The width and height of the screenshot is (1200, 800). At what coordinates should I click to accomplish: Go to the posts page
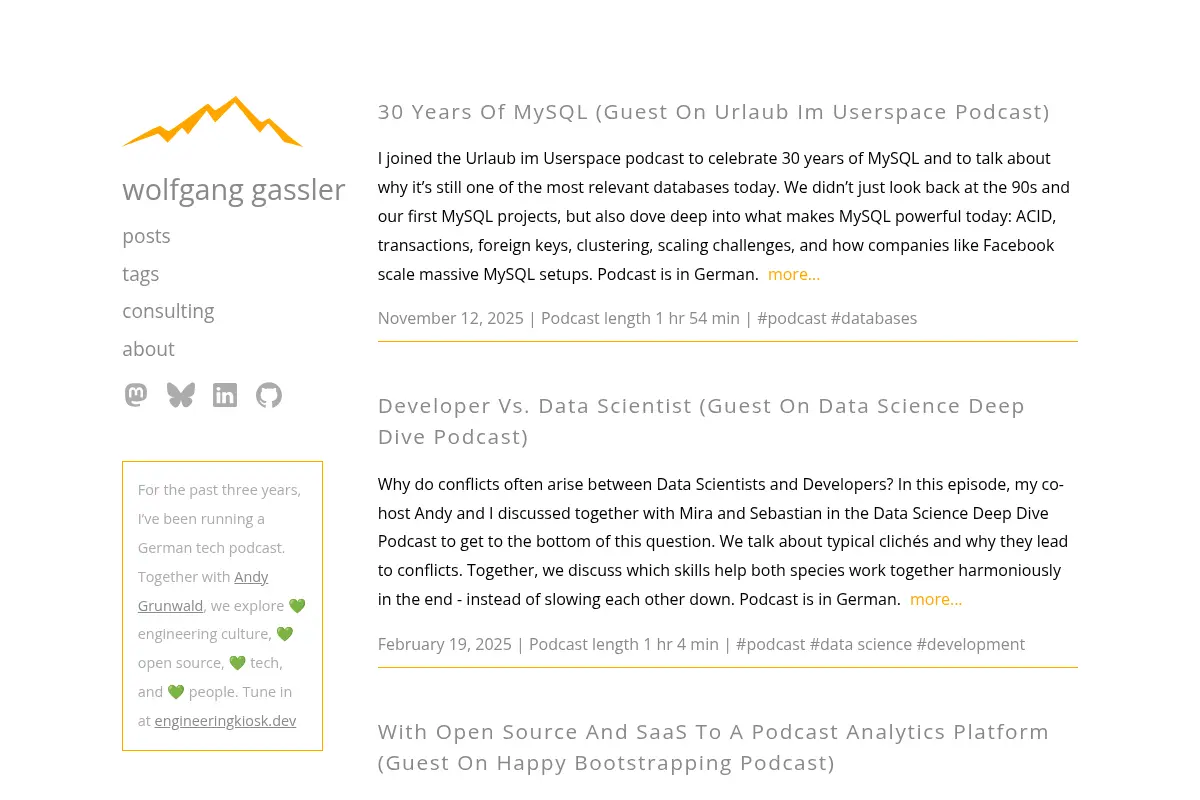pos(146,236)
